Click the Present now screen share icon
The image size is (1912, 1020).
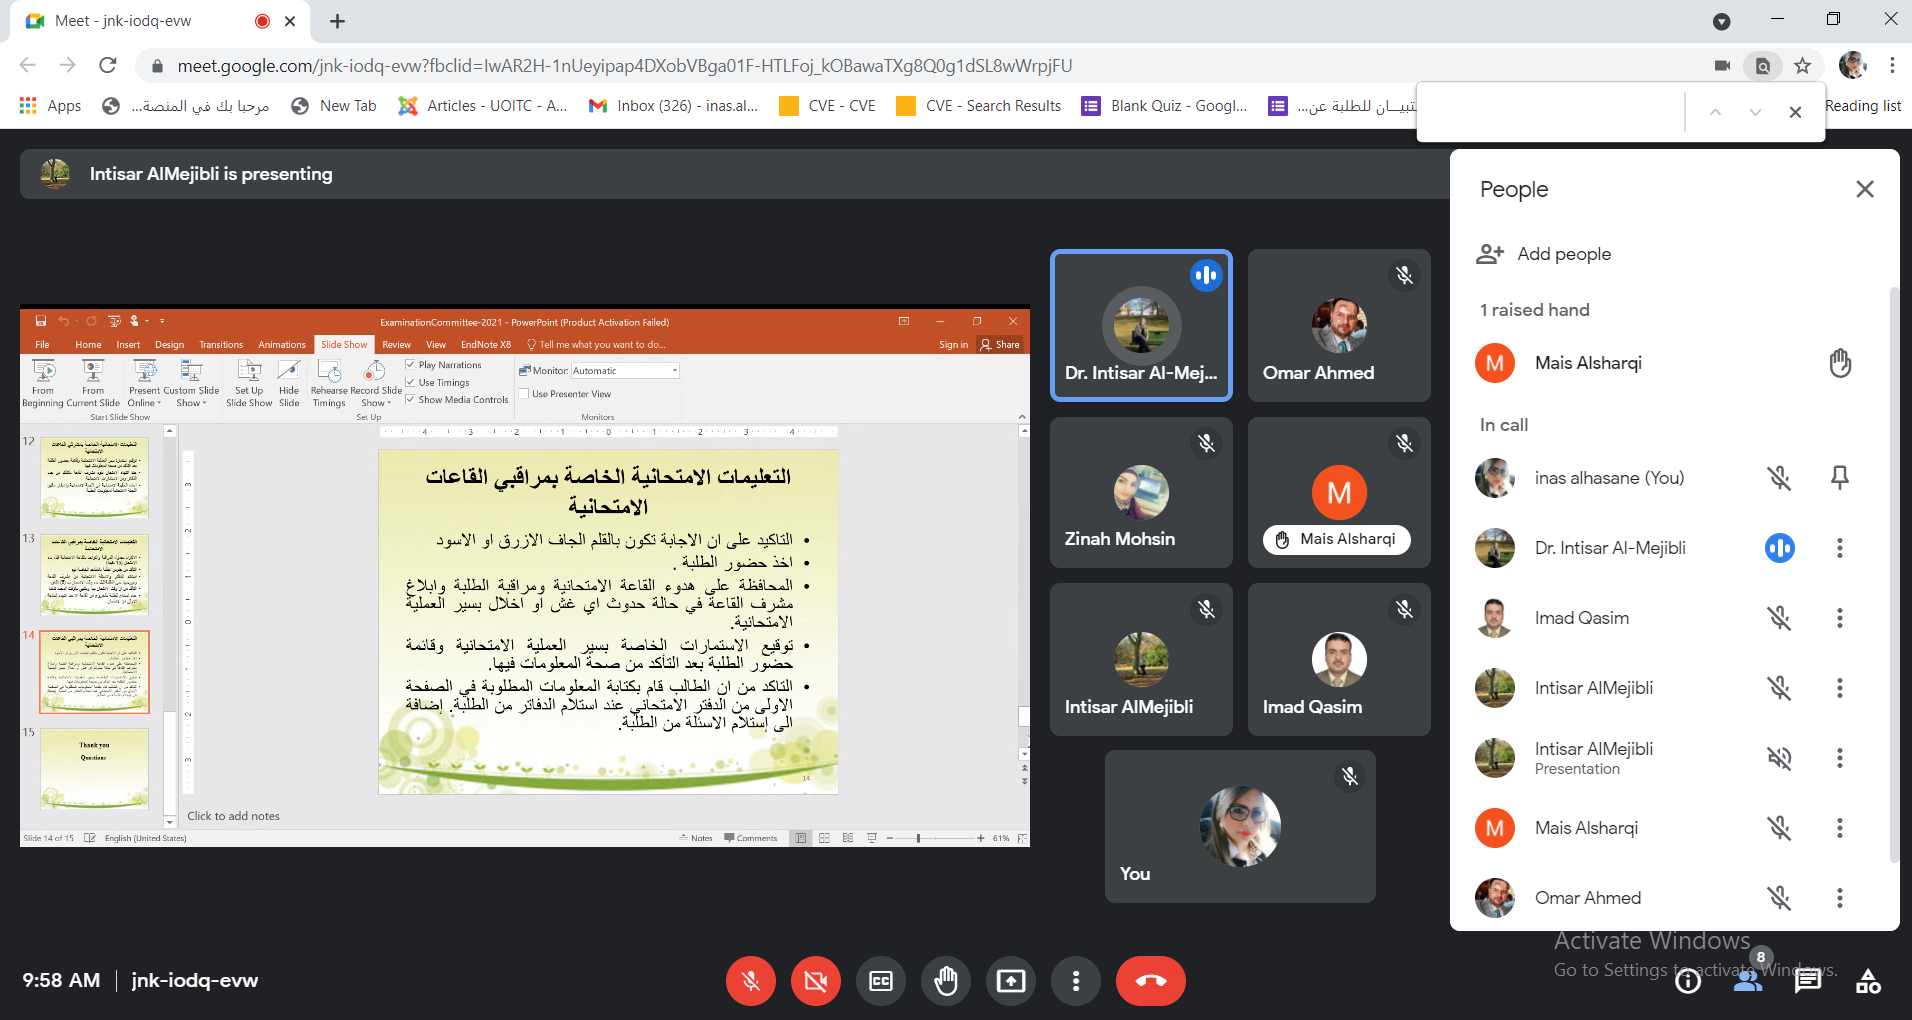pyautogui.click(x=1010, y=981)
